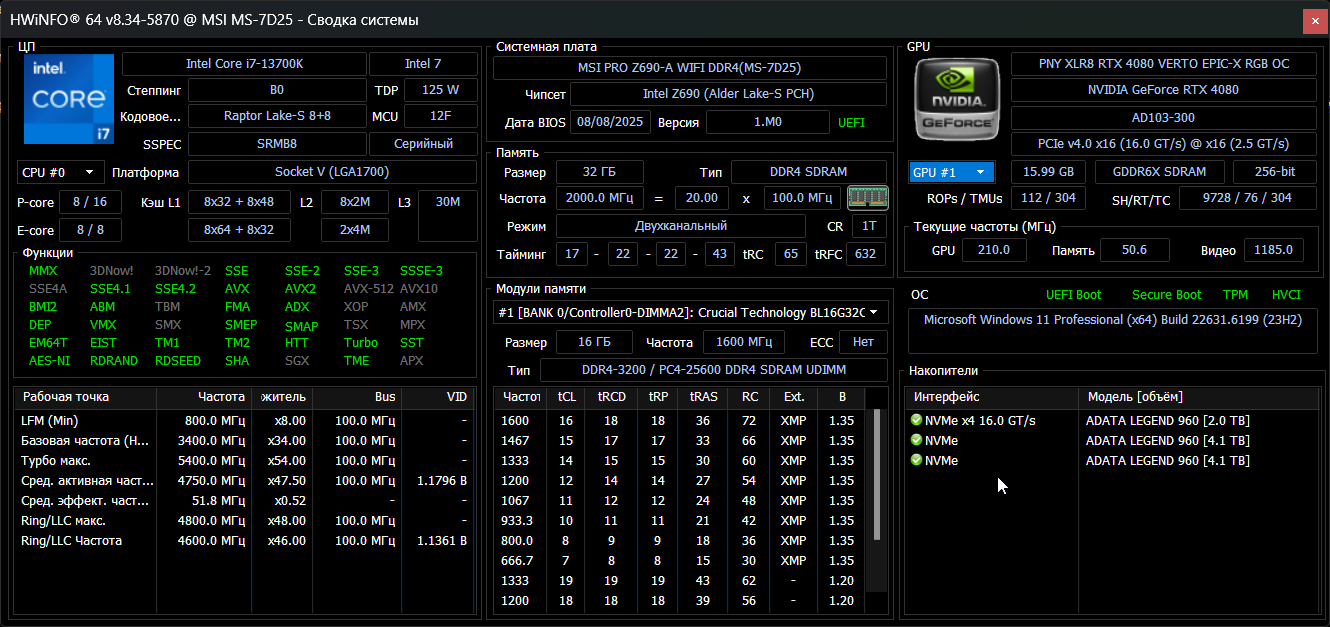Click the Intel Core i7-13700K field
Screen dimensions: 1330x627
click(244, 64)
